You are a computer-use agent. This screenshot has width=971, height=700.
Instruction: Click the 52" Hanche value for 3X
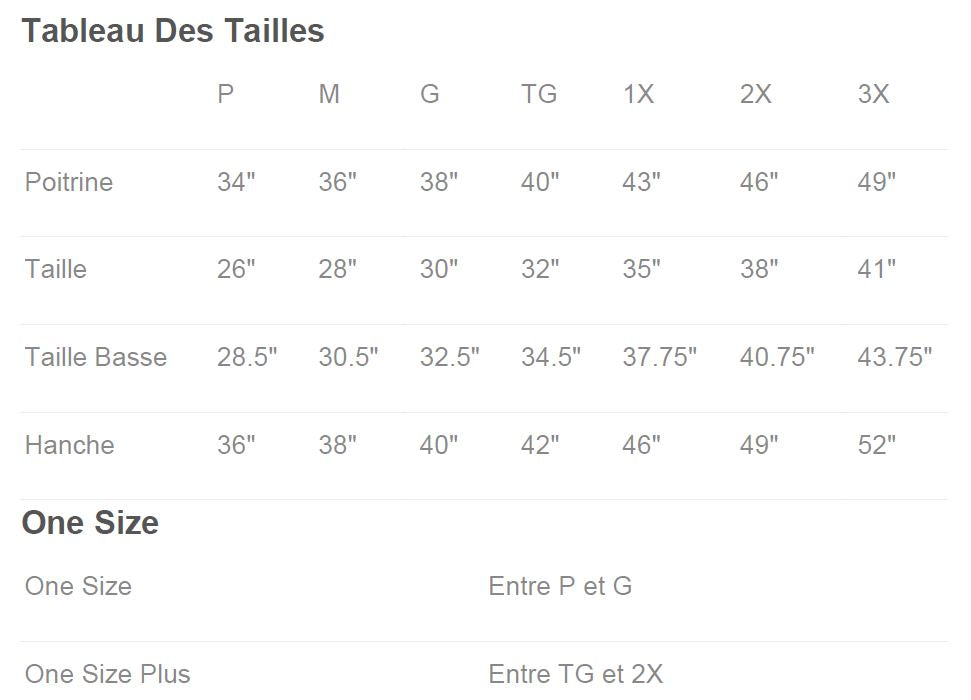click(876, 445)
